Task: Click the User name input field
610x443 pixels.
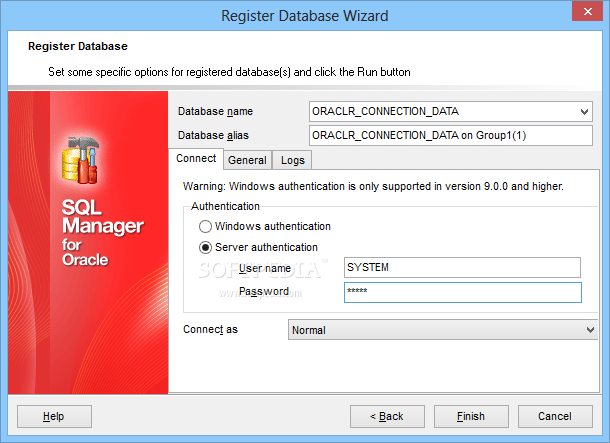Action: (462, 267)
